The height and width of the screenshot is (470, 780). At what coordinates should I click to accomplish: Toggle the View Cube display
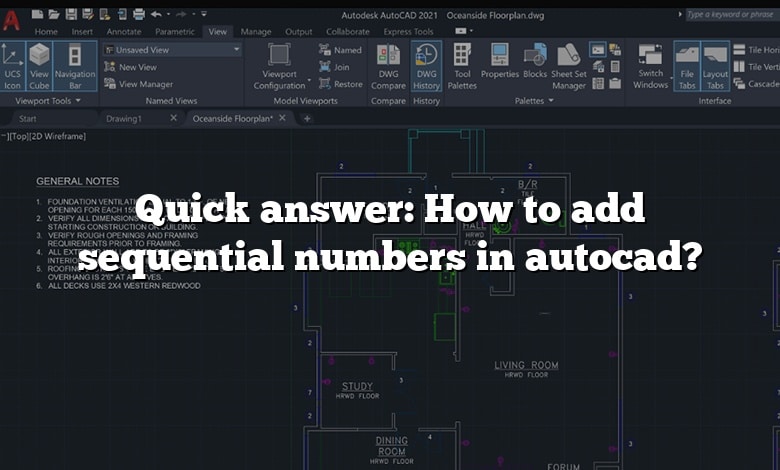coord(39,67)
